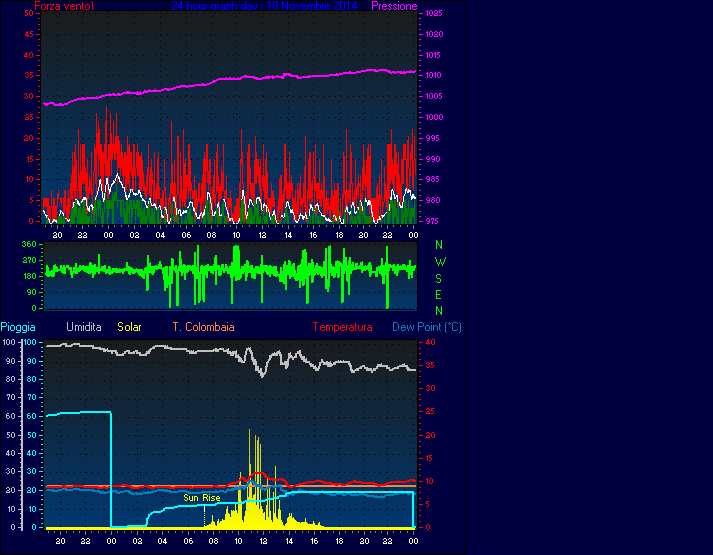Click the 360 wind direction axis value
The width and height of the screenshot is (713, 555).
29,245
